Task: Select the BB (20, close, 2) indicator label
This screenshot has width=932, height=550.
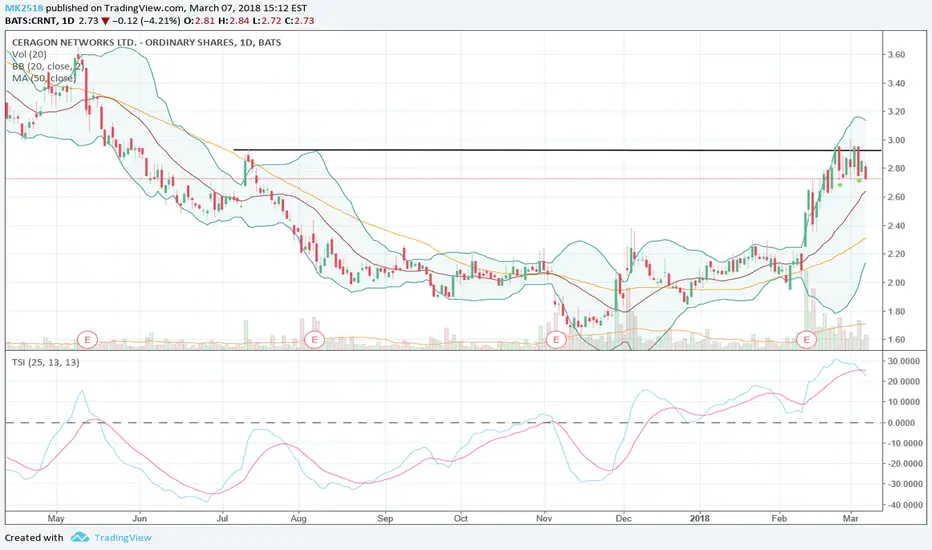Action: pyautogui.click(x=48, y=66)
